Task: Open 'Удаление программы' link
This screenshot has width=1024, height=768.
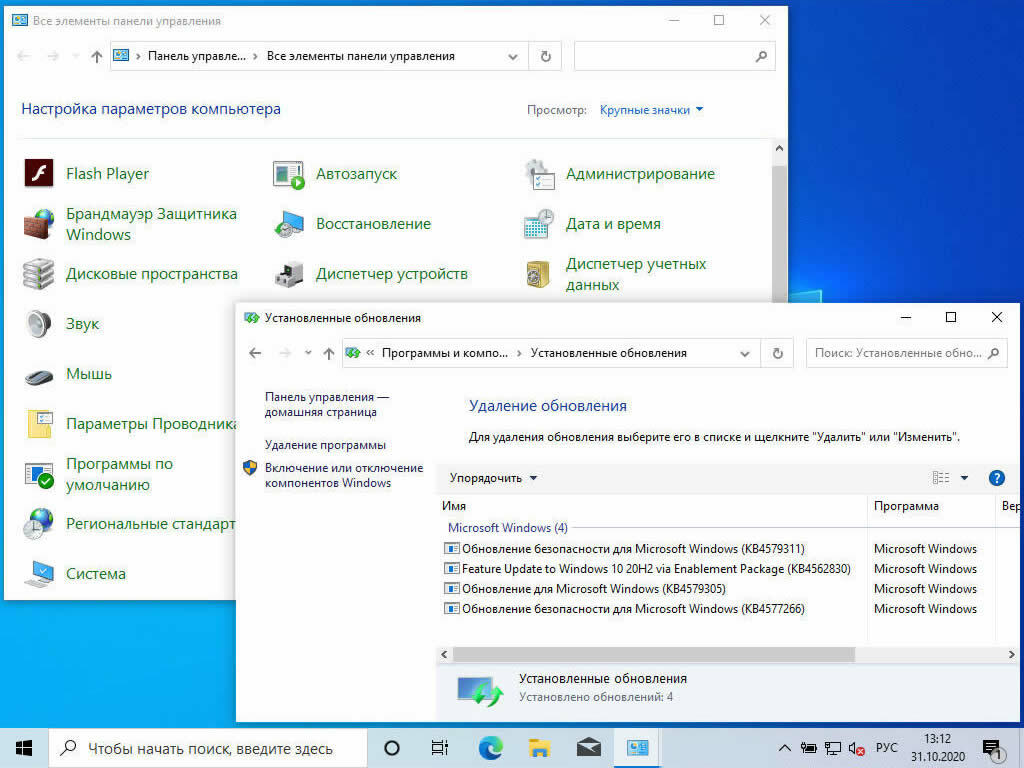Action: pos(325,445)
